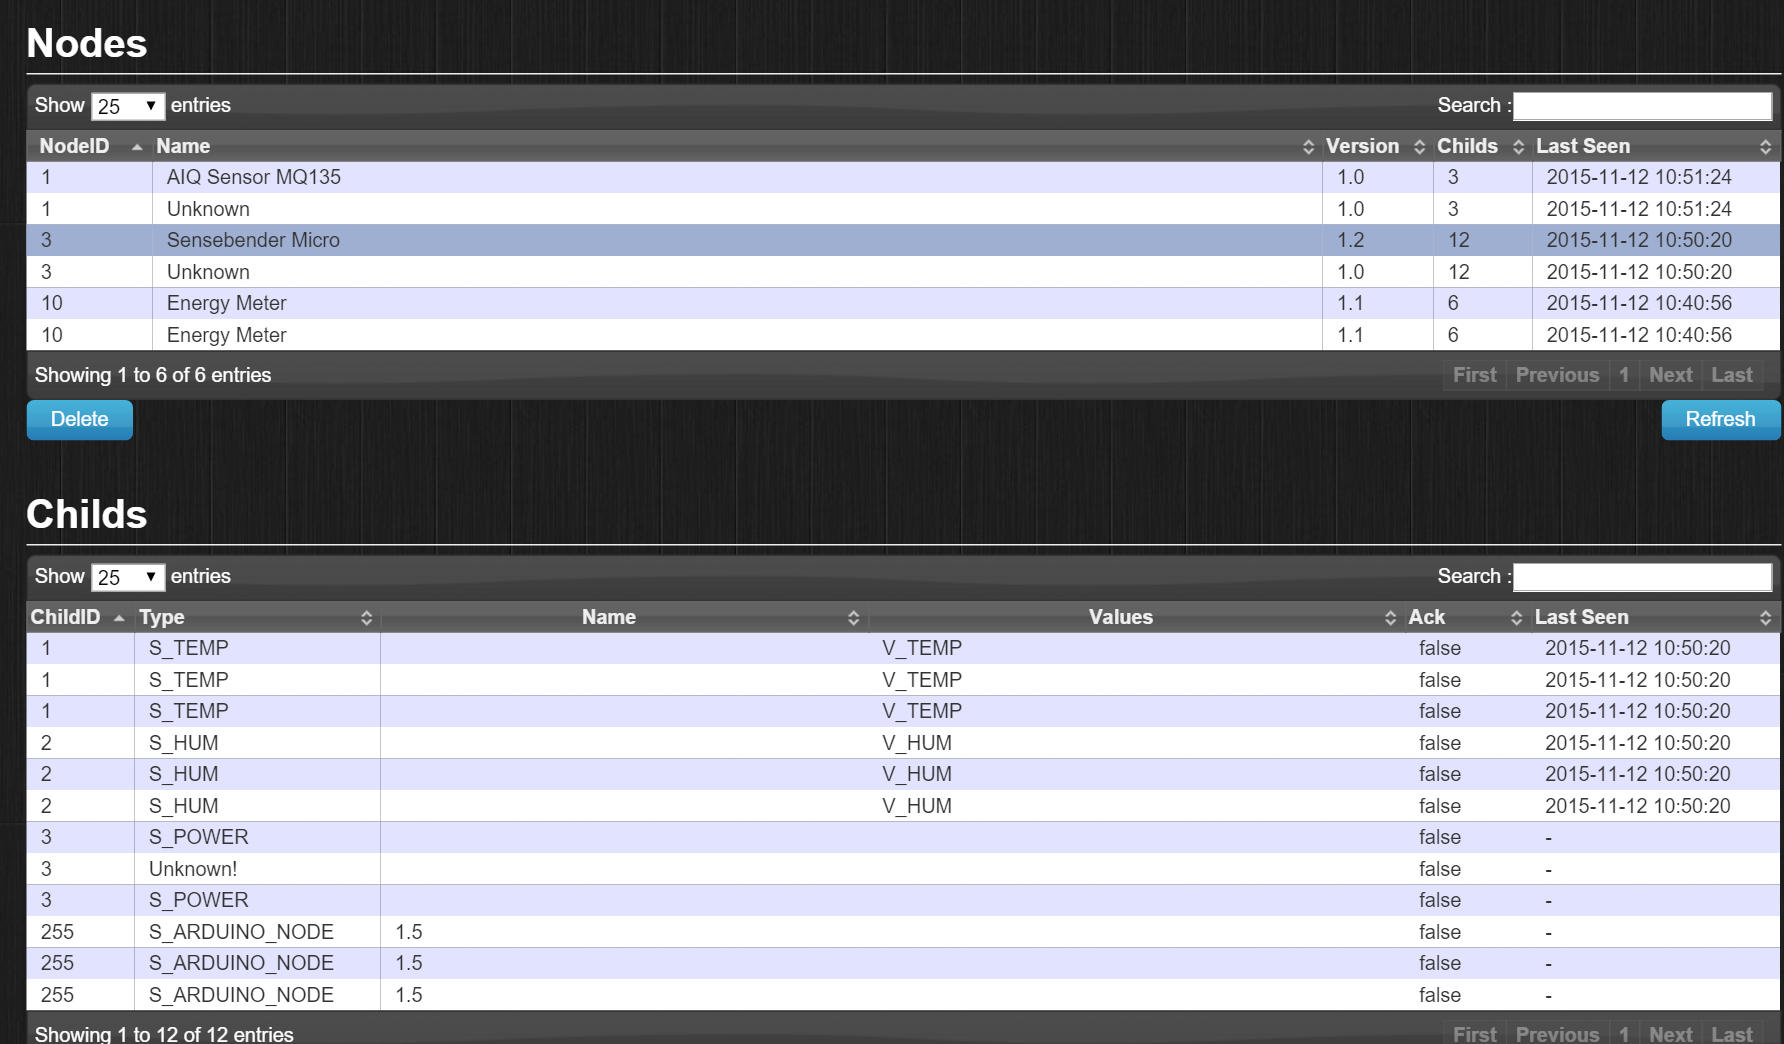Select page 1 in Nodes pagination
Image resolution: width=1784 pixels, height=1044 pixels.
(x=1624, y=375)
